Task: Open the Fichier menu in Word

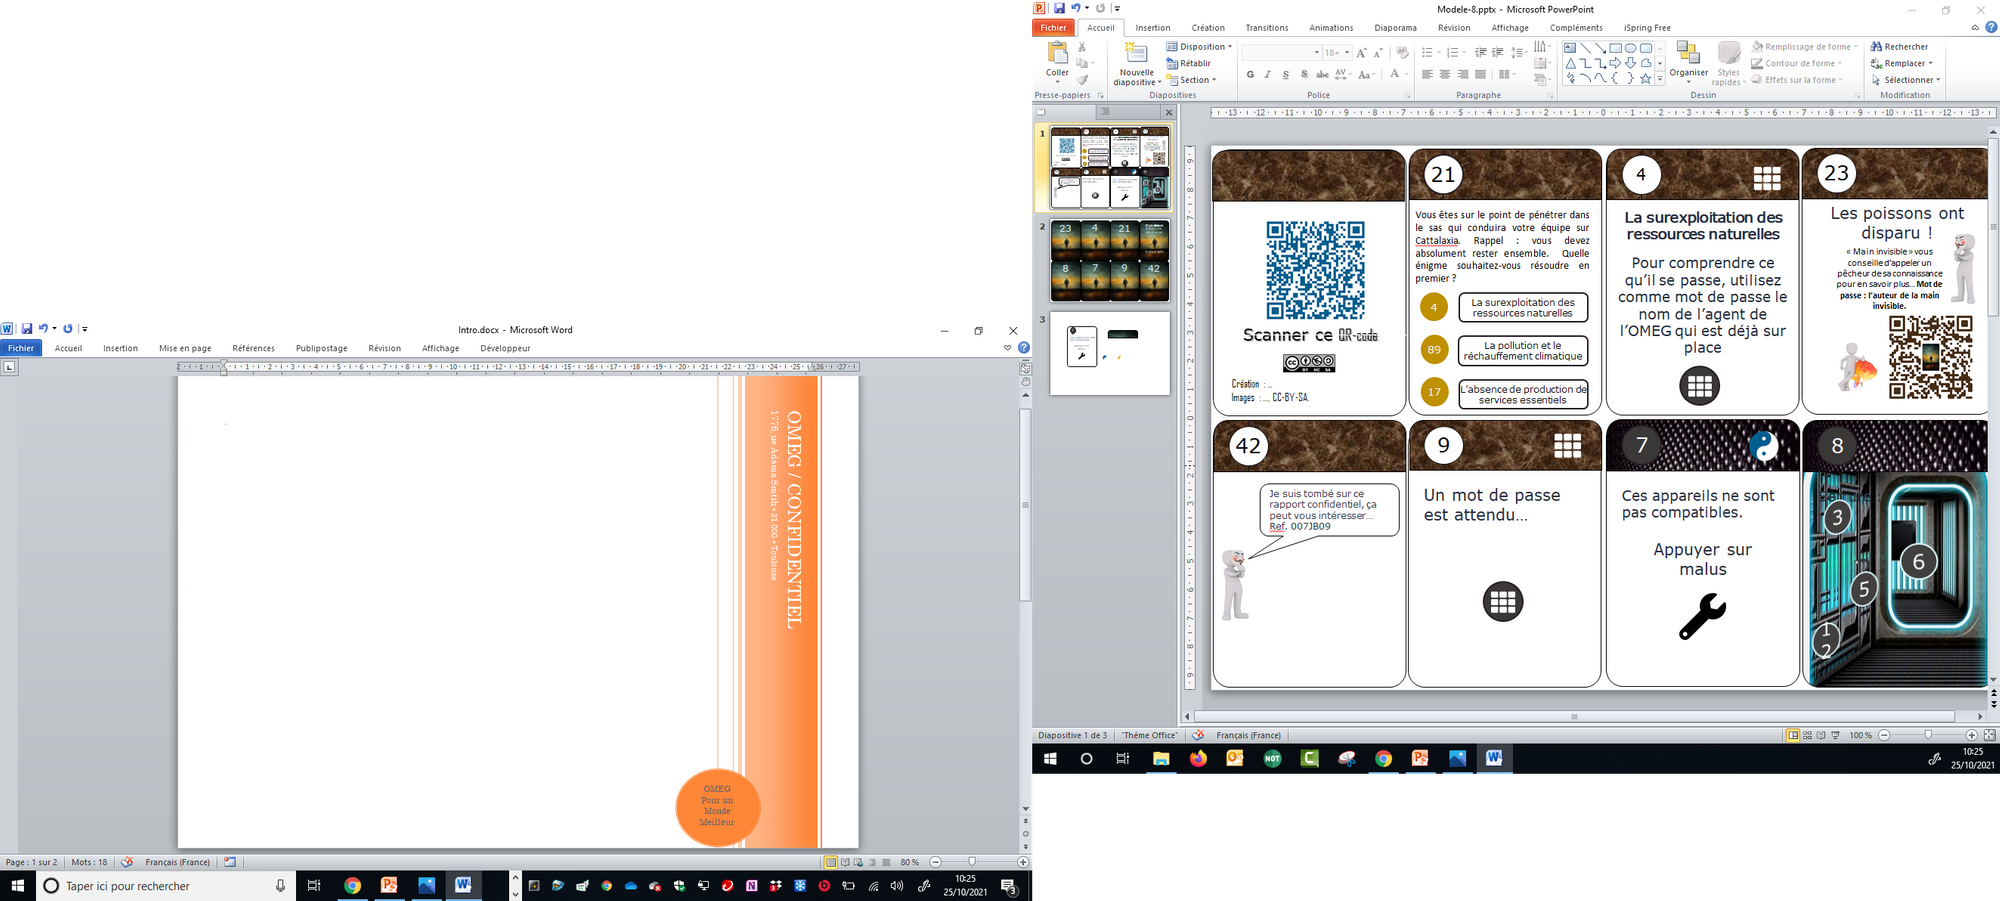Action: click(21, 348)
